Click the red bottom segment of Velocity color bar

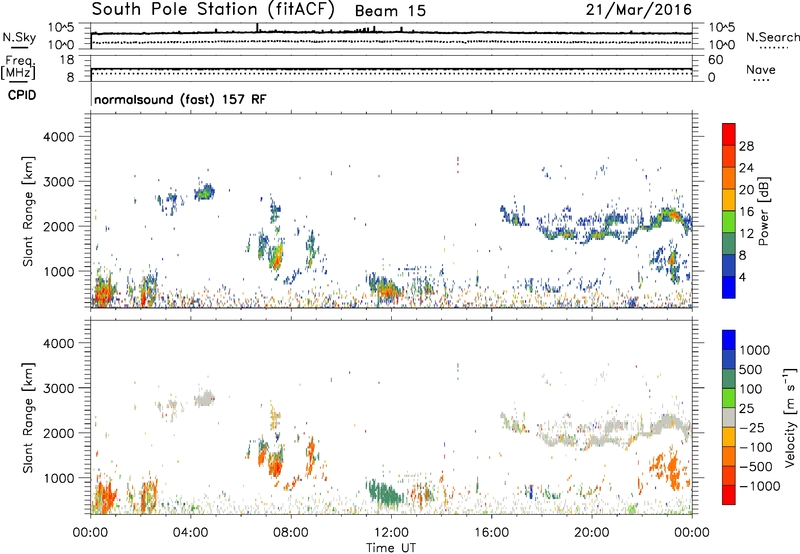click(729, 495)
